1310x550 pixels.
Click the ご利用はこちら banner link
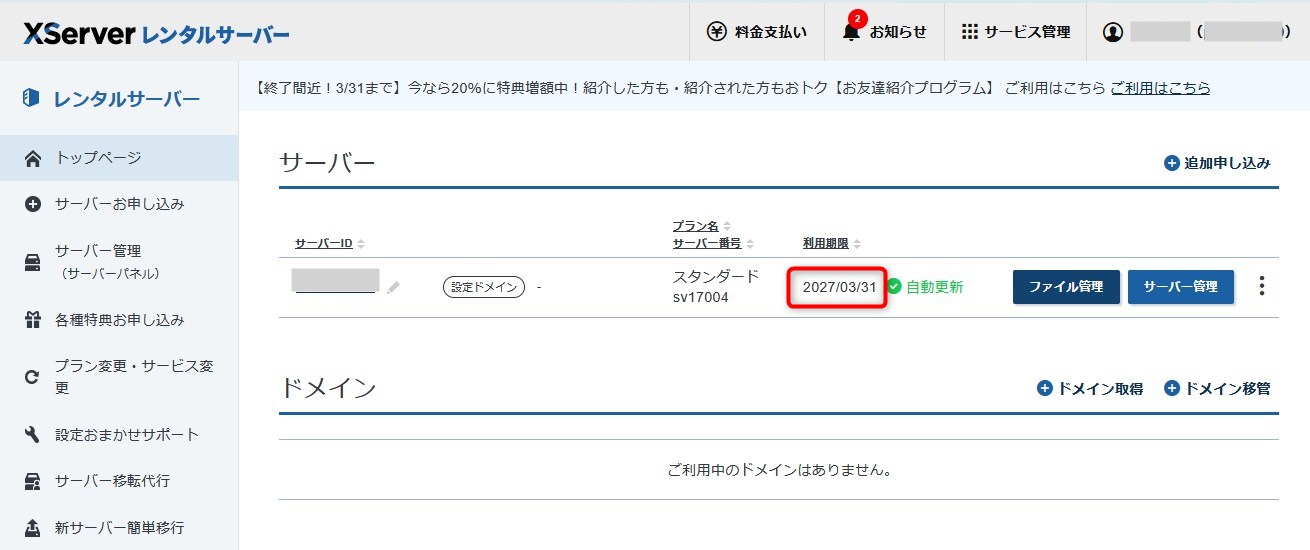pyautogui.click(x=1160, y=88)
